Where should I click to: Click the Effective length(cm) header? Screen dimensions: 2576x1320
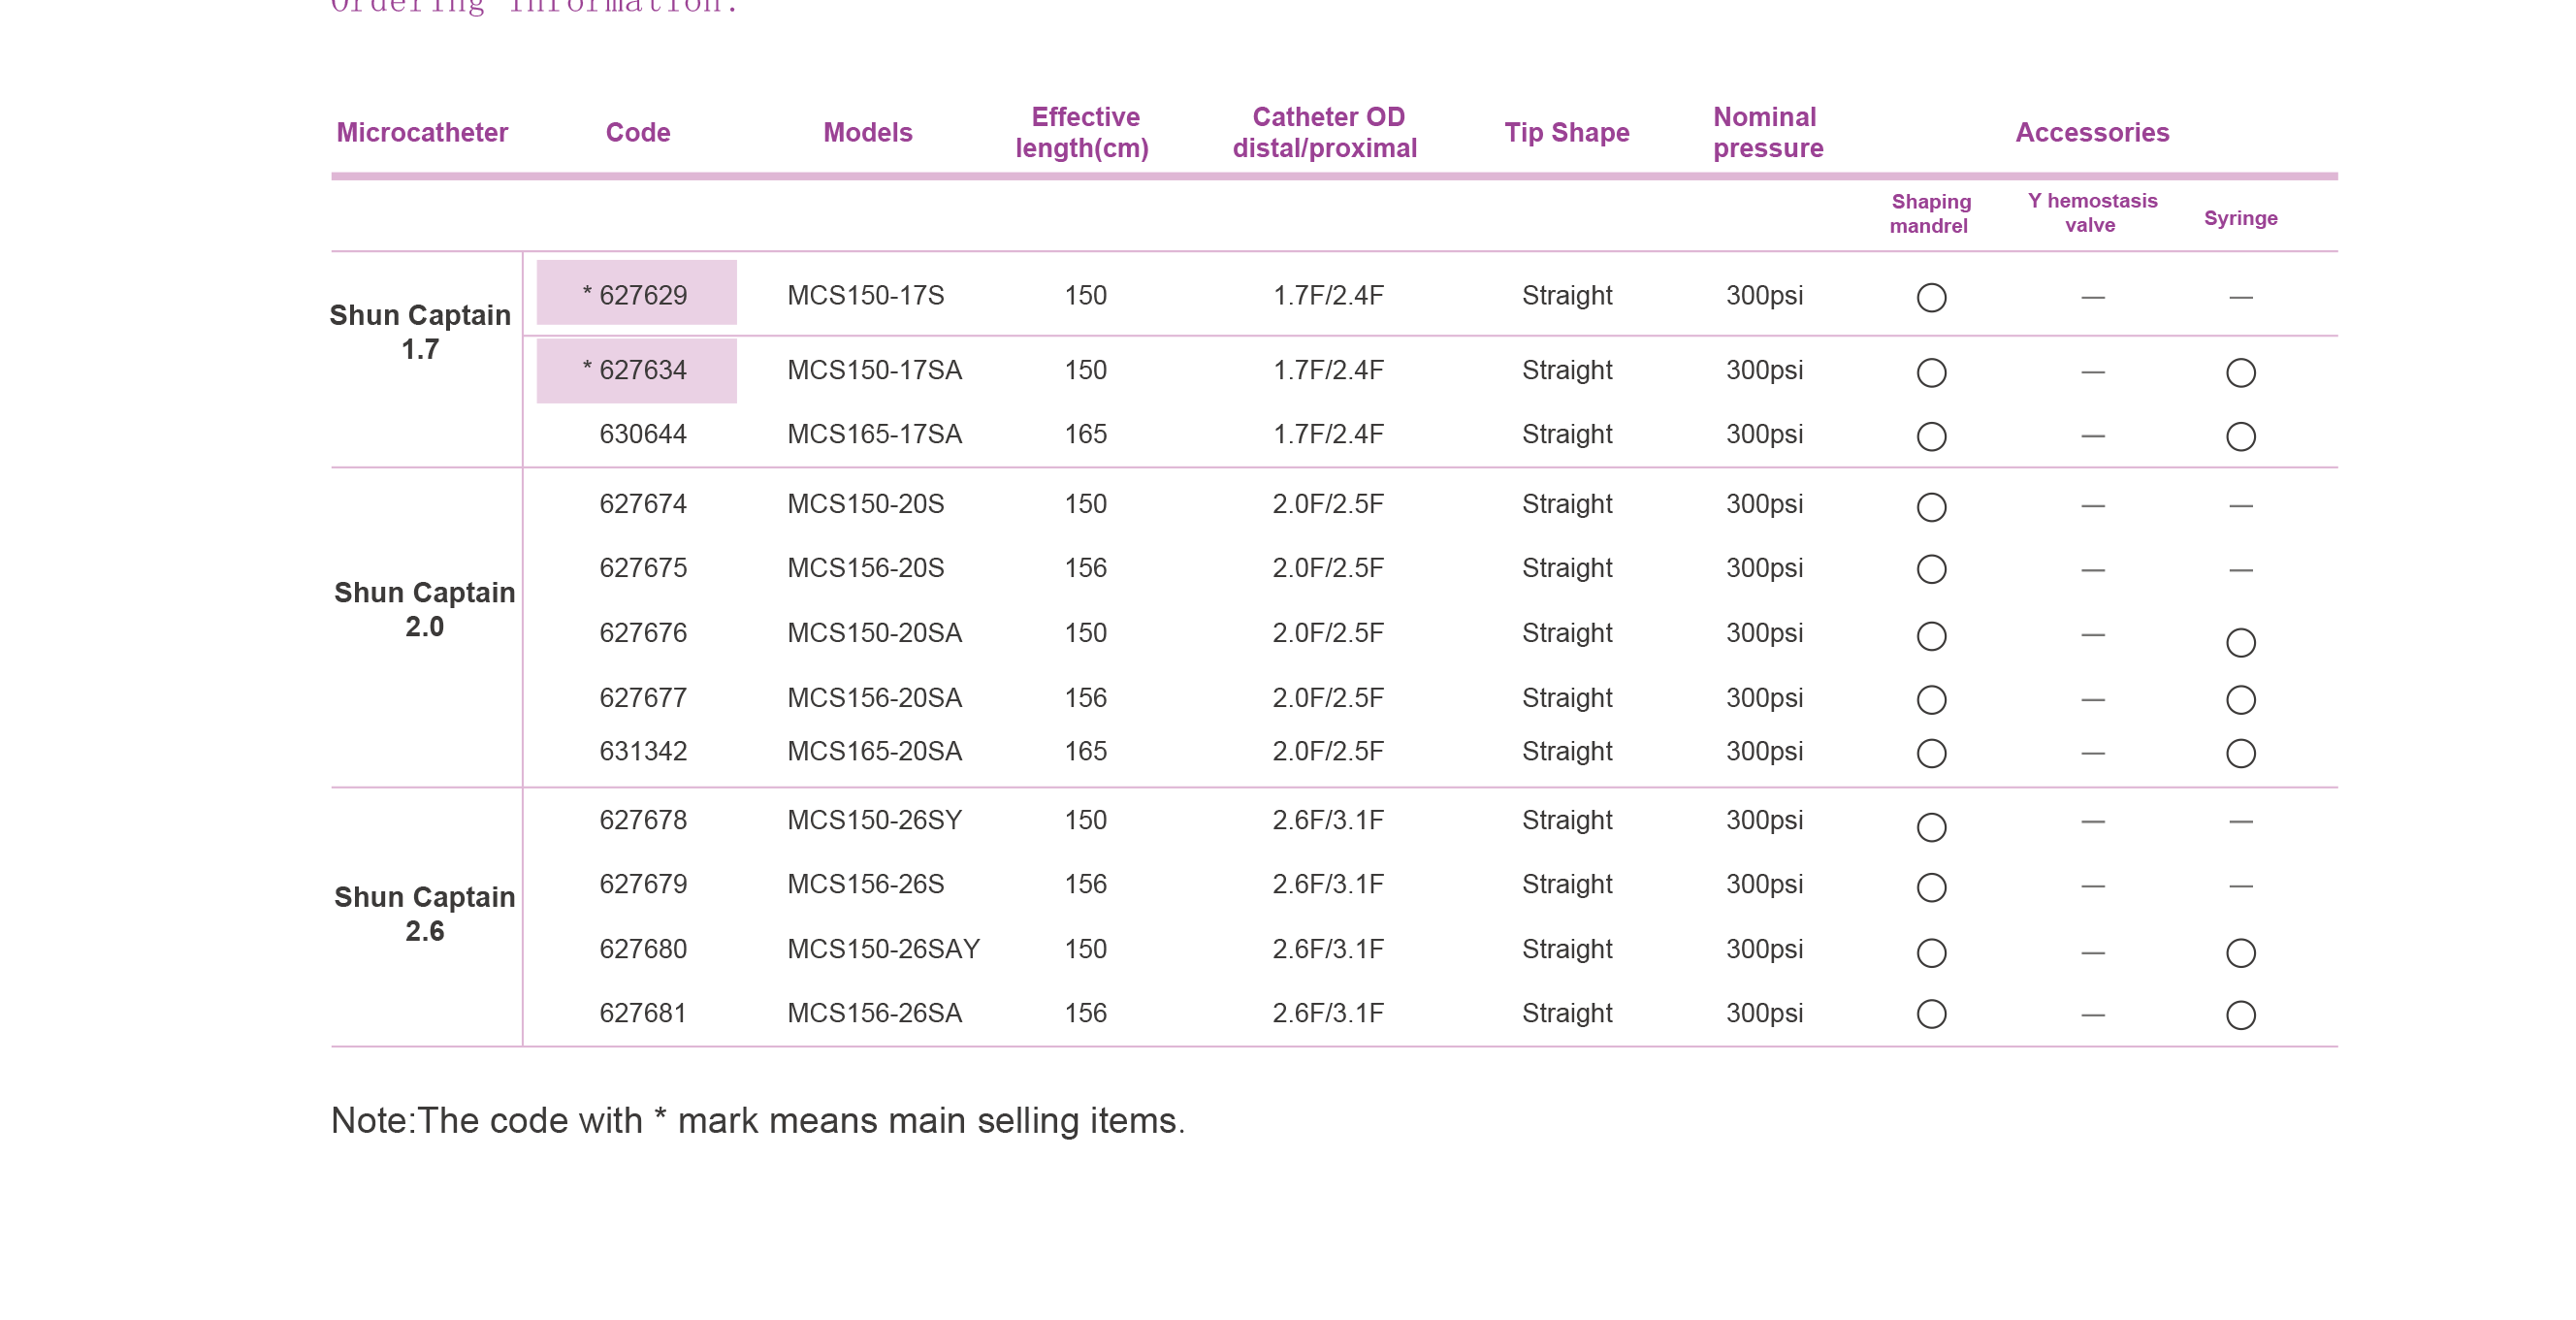pyautogui.click(x=1083, y=132)
